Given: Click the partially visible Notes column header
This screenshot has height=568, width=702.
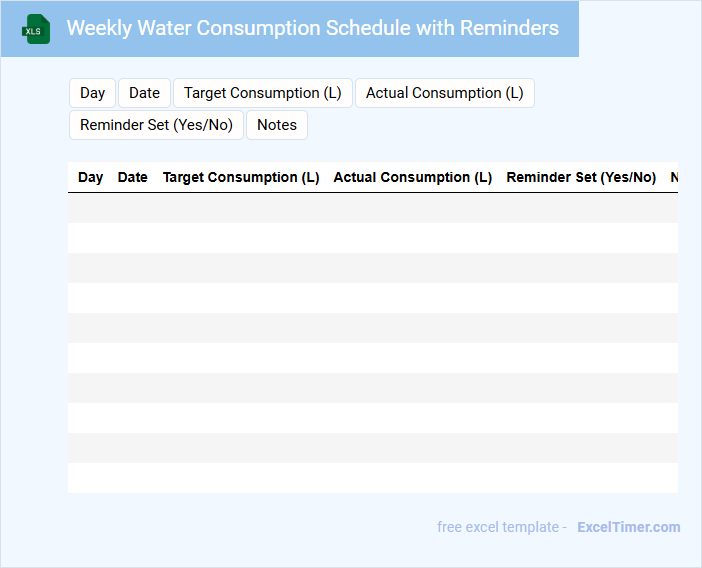Looking at the screenshot, I should (x=674, y=177).
